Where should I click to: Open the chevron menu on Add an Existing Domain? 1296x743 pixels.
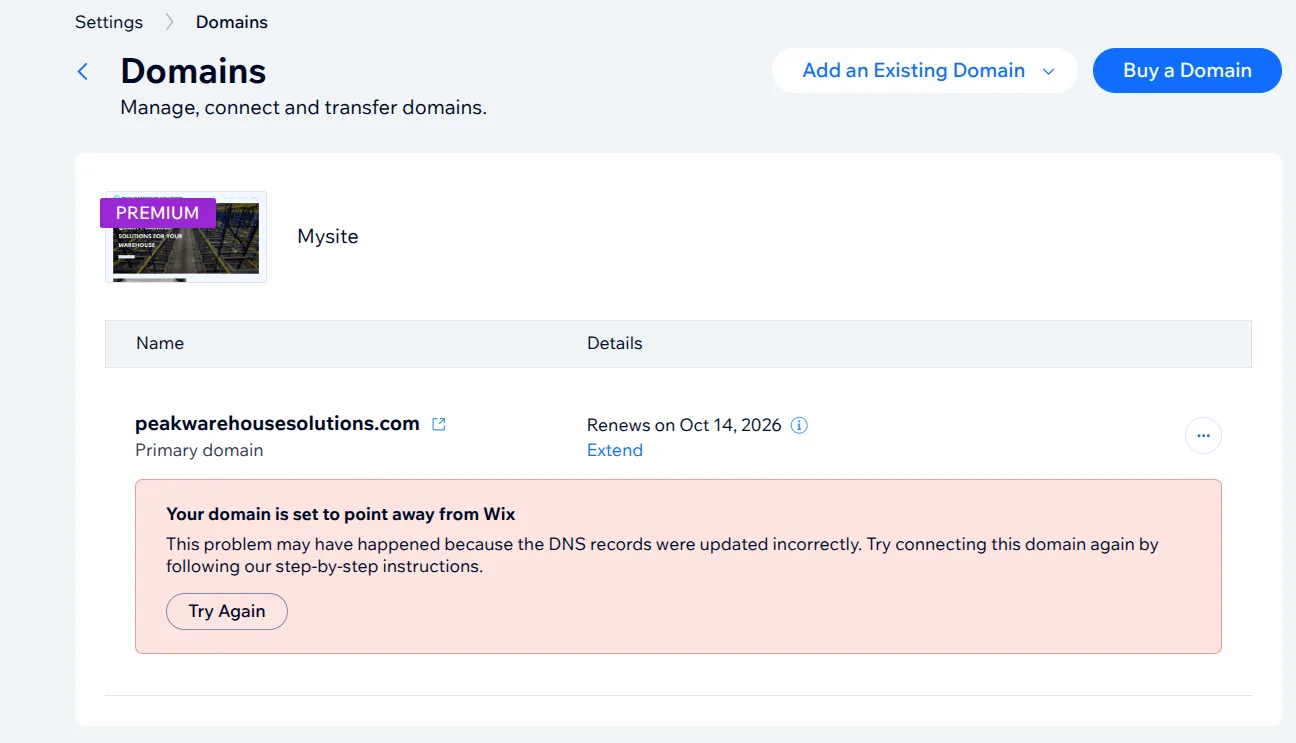1047,71
